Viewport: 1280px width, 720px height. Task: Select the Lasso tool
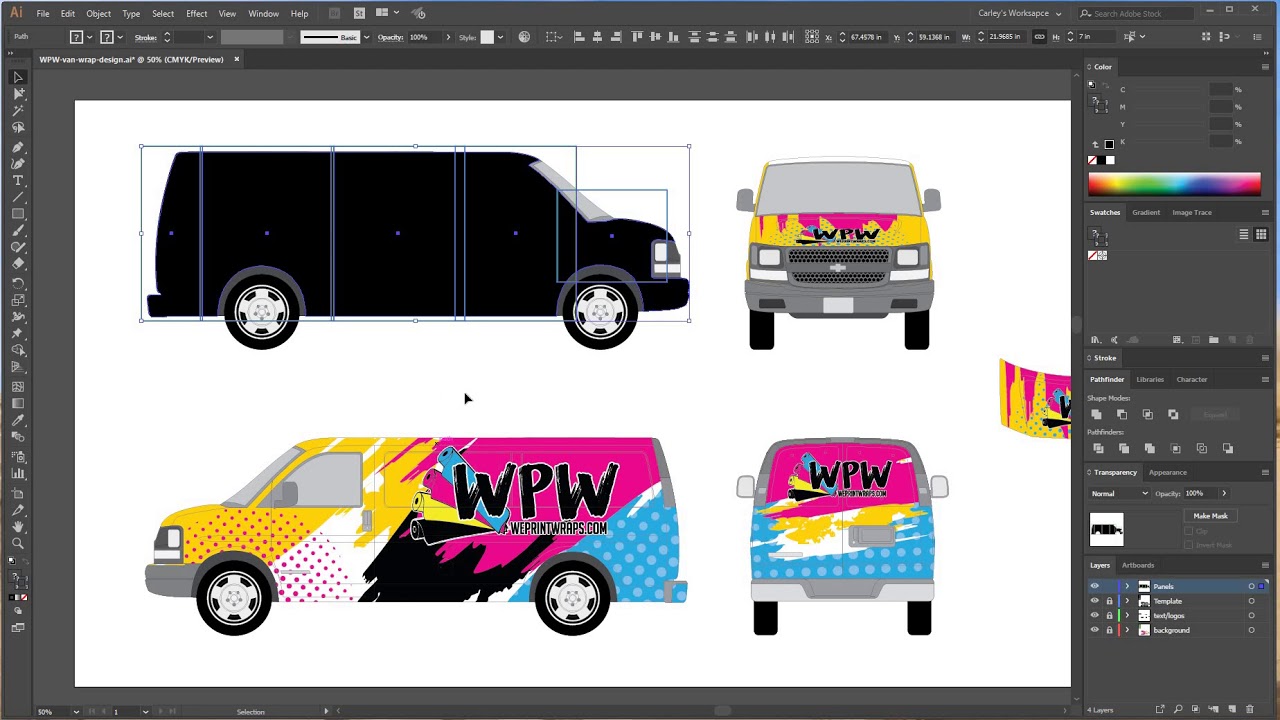point(18,128)
